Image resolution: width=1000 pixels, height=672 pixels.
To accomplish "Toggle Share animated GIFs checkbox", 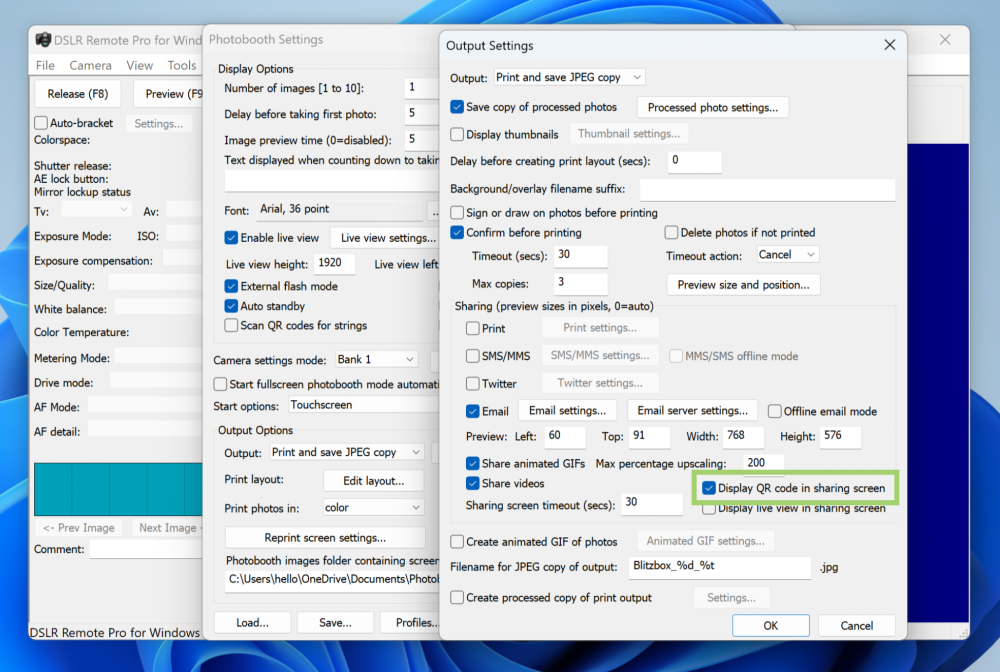I will coord(473,463).
